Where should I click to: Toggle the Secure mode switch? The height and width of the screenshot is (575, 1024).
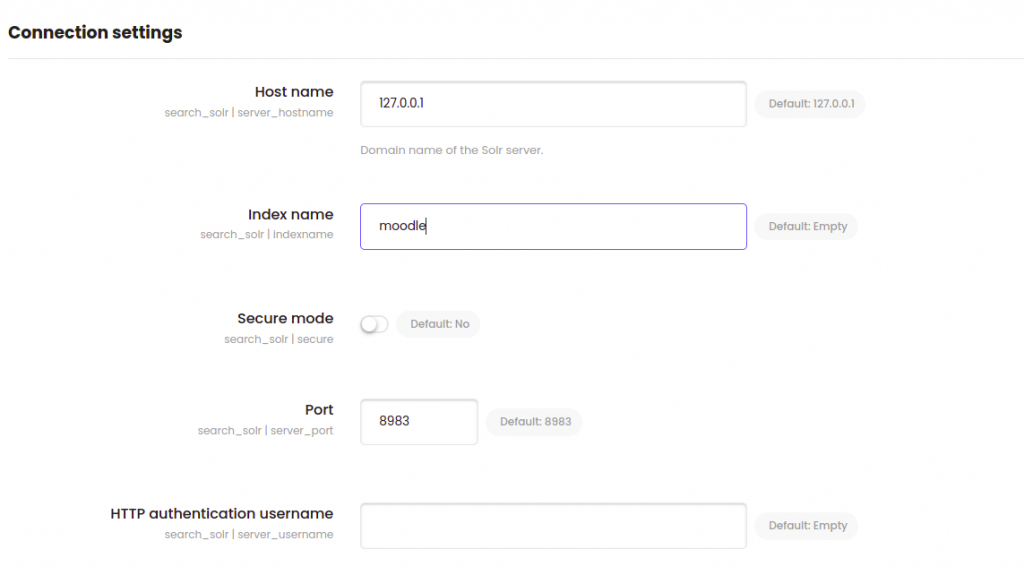pyautogui.click(x=374, y=324)
